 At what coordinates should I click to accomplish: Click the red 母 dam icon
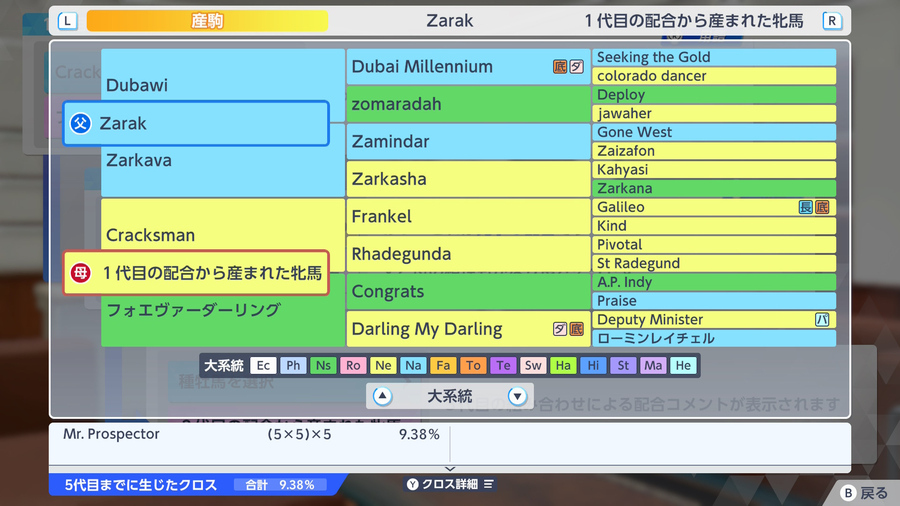pos(80,273)
